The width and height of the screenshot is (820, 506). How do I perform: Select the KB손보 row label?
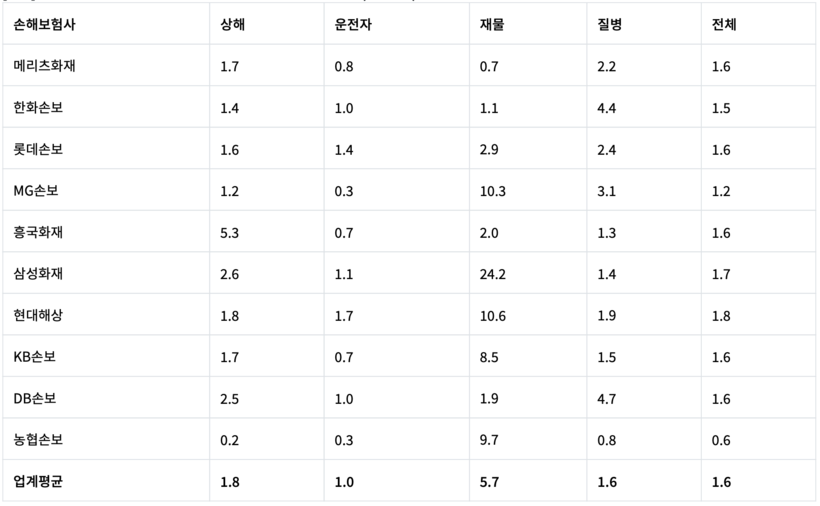35,357
